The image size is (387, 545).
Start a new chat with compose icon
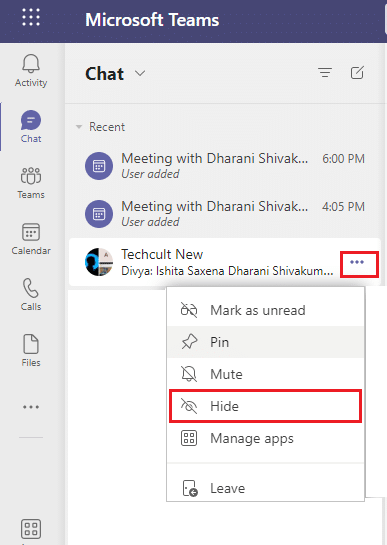(x=357, y=73)
